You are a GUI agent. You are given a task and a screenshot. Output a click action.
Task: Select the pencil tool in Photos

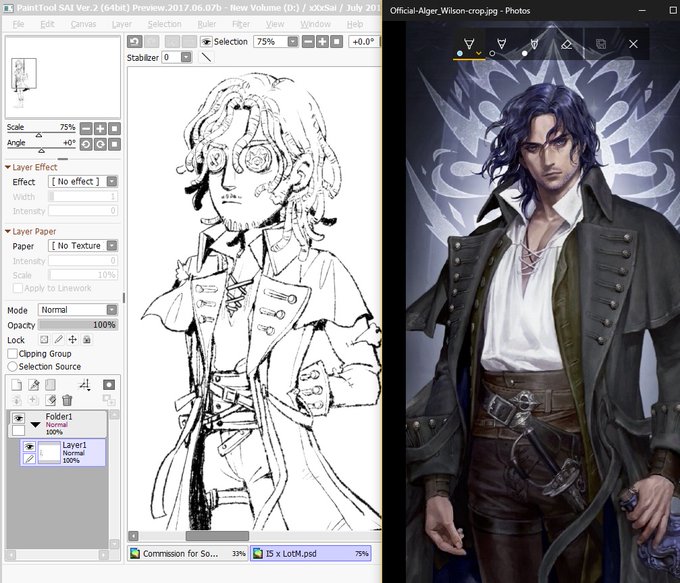pyautogui.click(x=502, y=44)
